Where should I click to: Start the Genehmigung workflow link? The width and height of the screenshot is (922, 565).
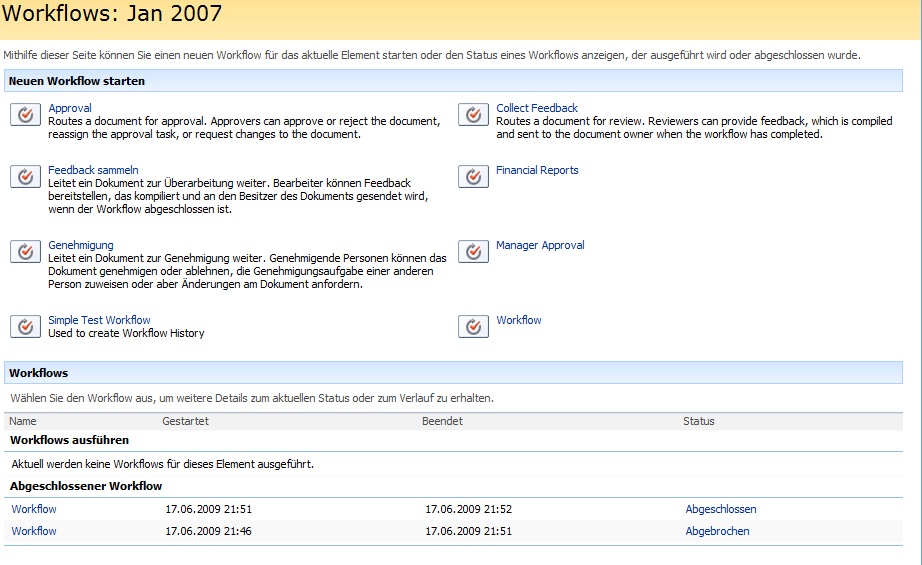pyautogui.click(x=81, y=245)
